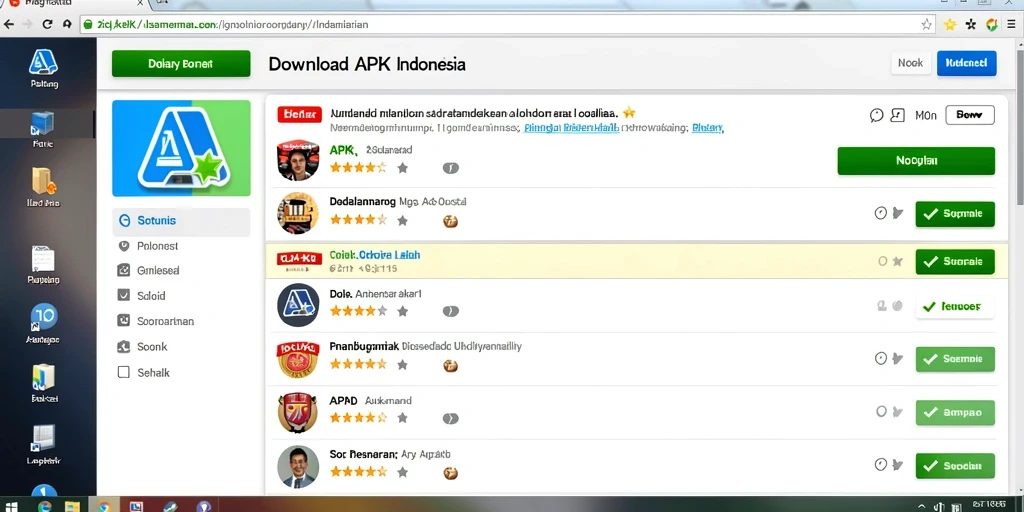Select Sotunis in the sidebar
1024x512 pixels.
[x=181, y=221]
